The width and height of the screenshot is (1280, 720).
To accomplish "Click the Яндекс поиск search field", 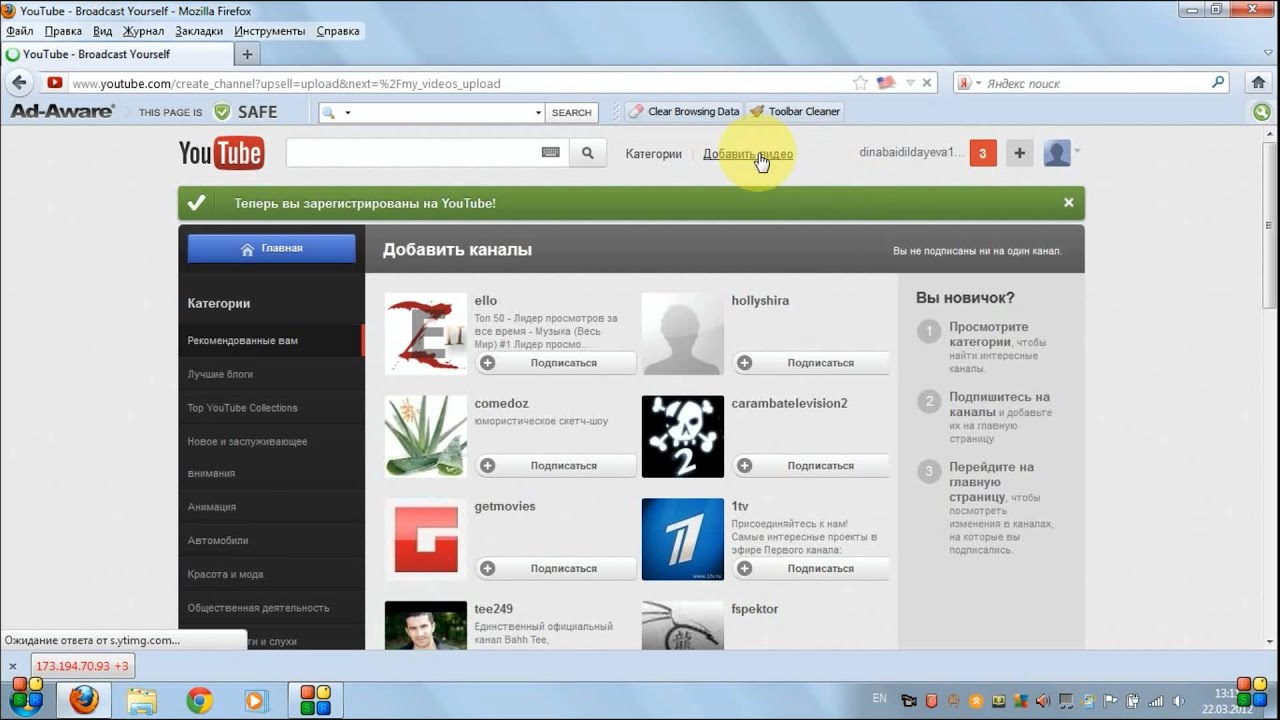I will pyautogui.click(x=1095, y=83).
